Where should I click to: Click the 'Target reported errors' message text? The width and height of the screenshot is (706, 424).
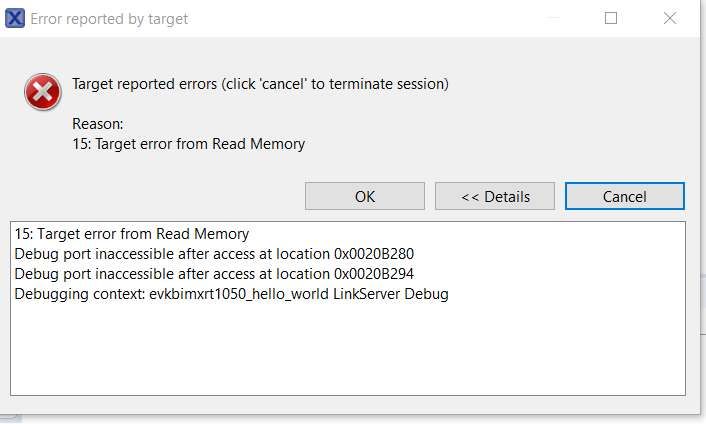(260, 84)
